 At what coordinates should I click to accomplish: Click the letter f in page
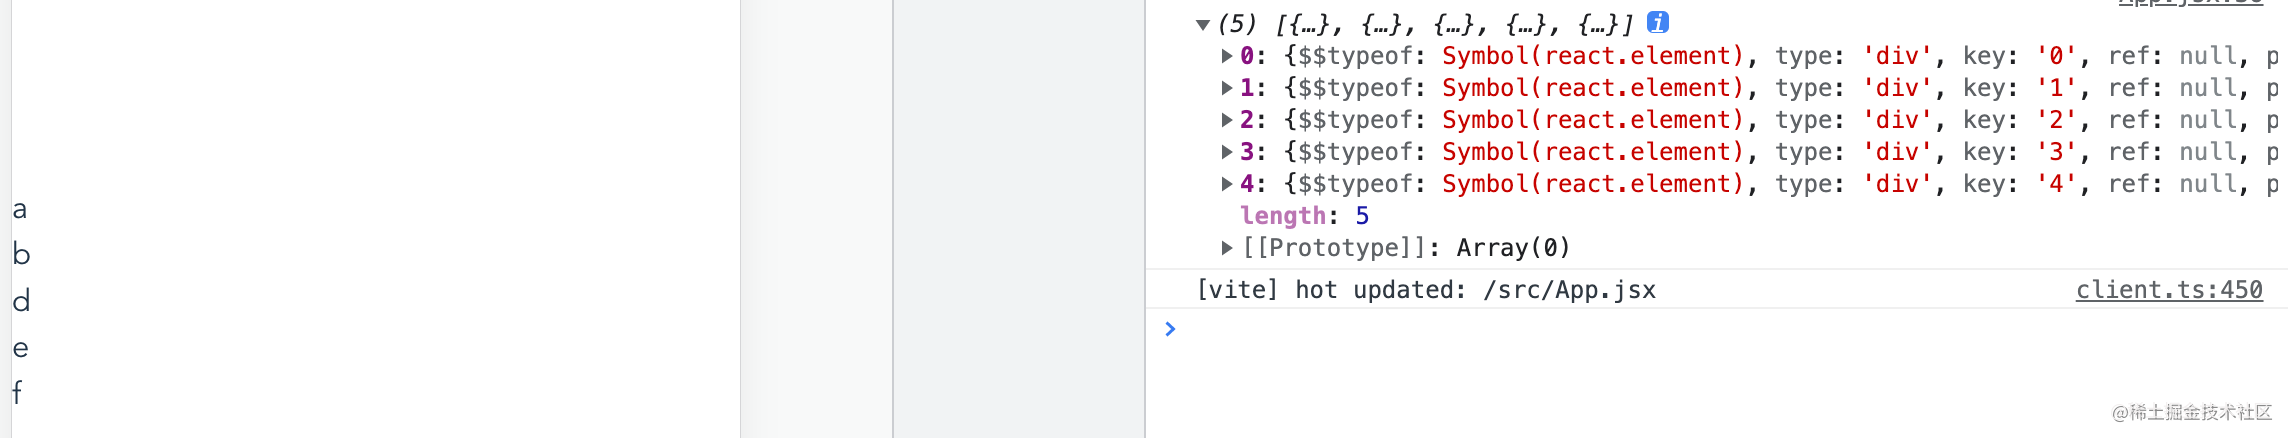17,392
